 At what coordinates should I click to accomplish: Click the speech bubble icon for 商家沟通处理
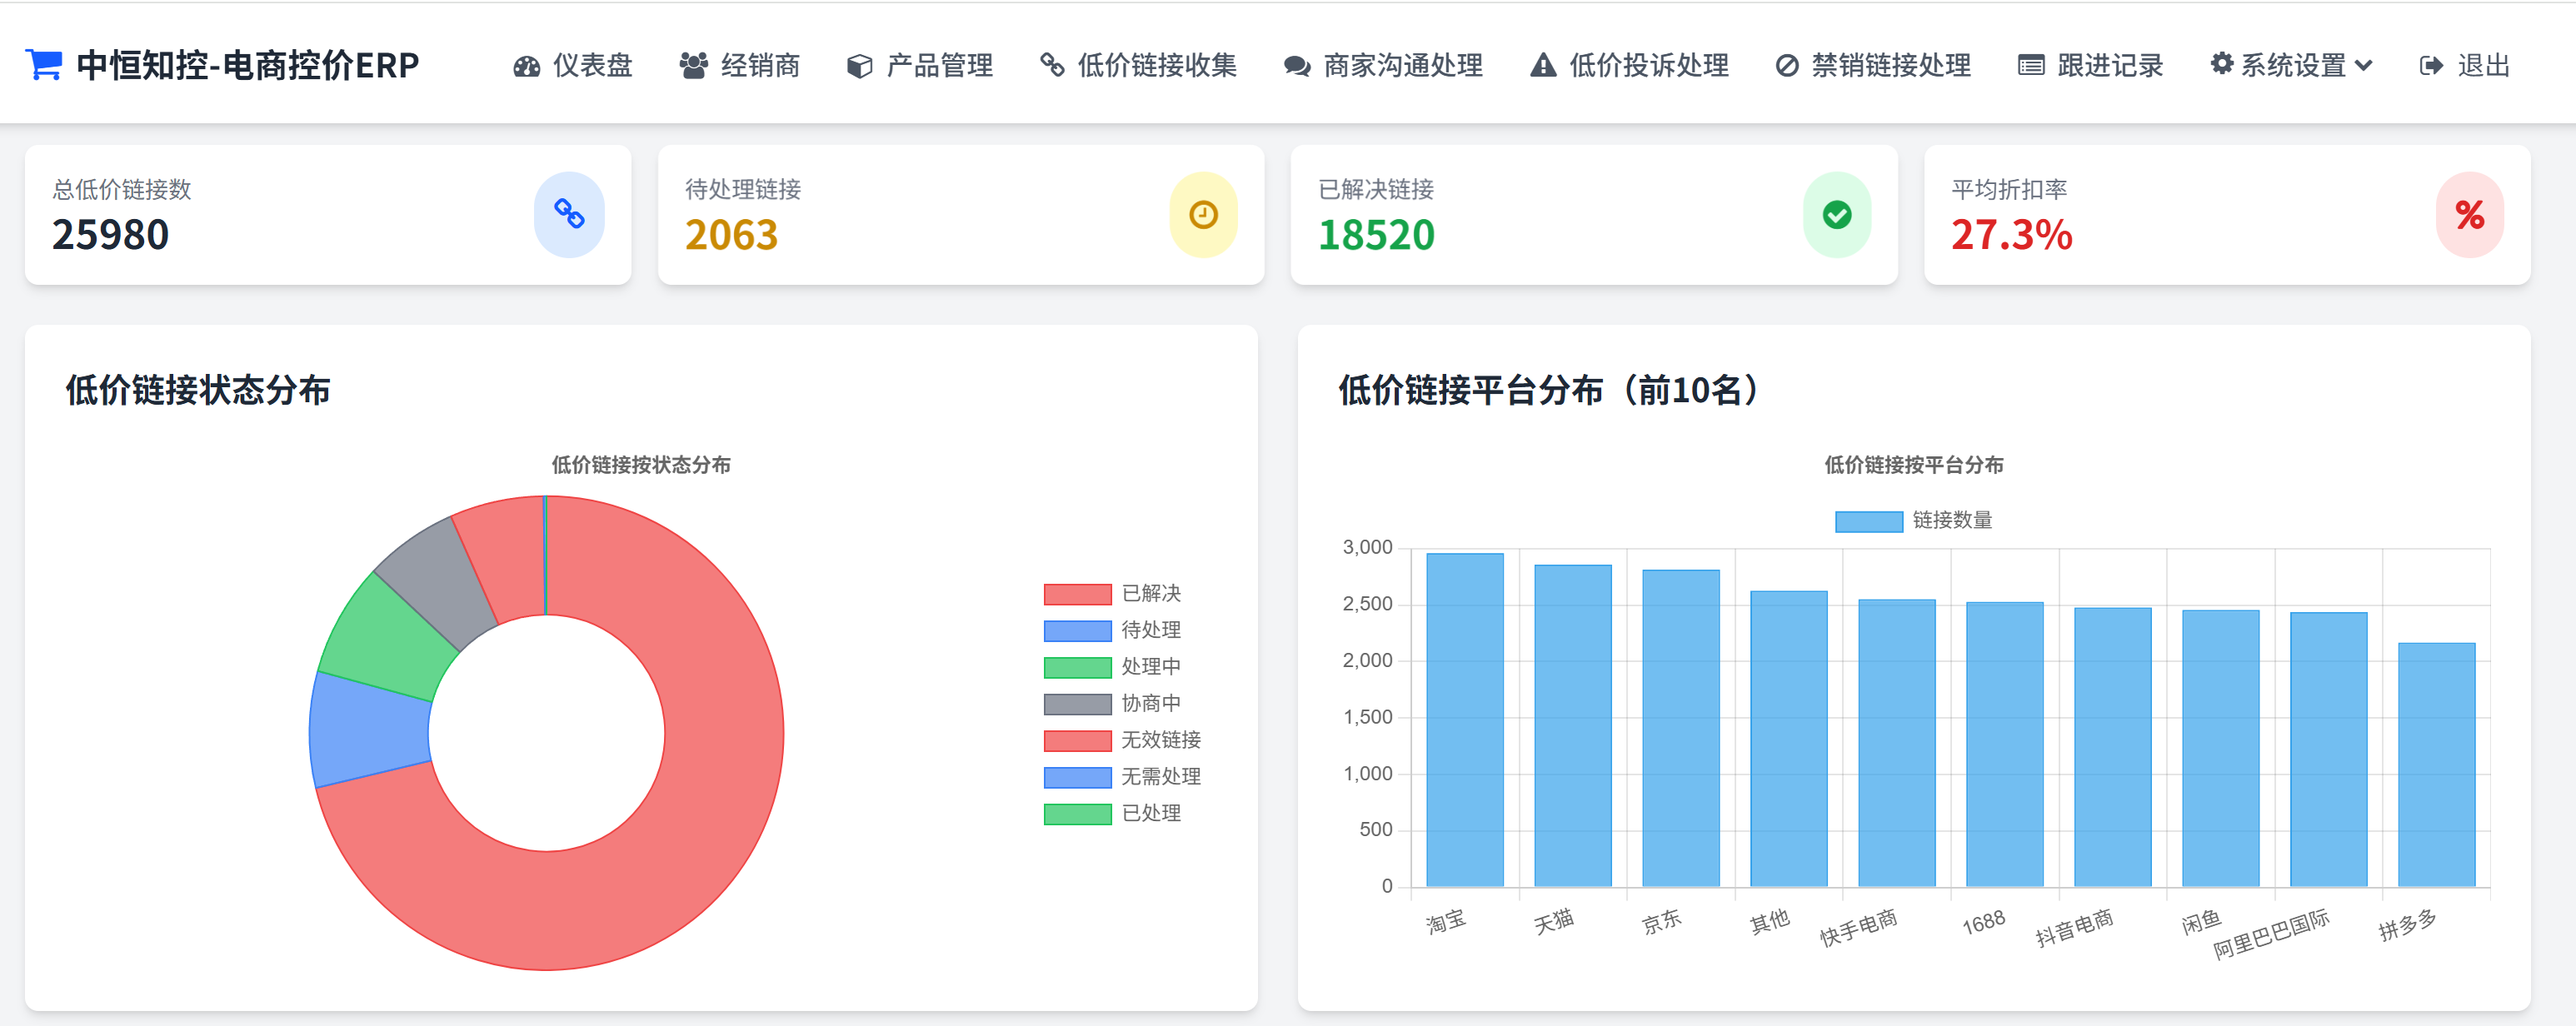click(1297, 66)
